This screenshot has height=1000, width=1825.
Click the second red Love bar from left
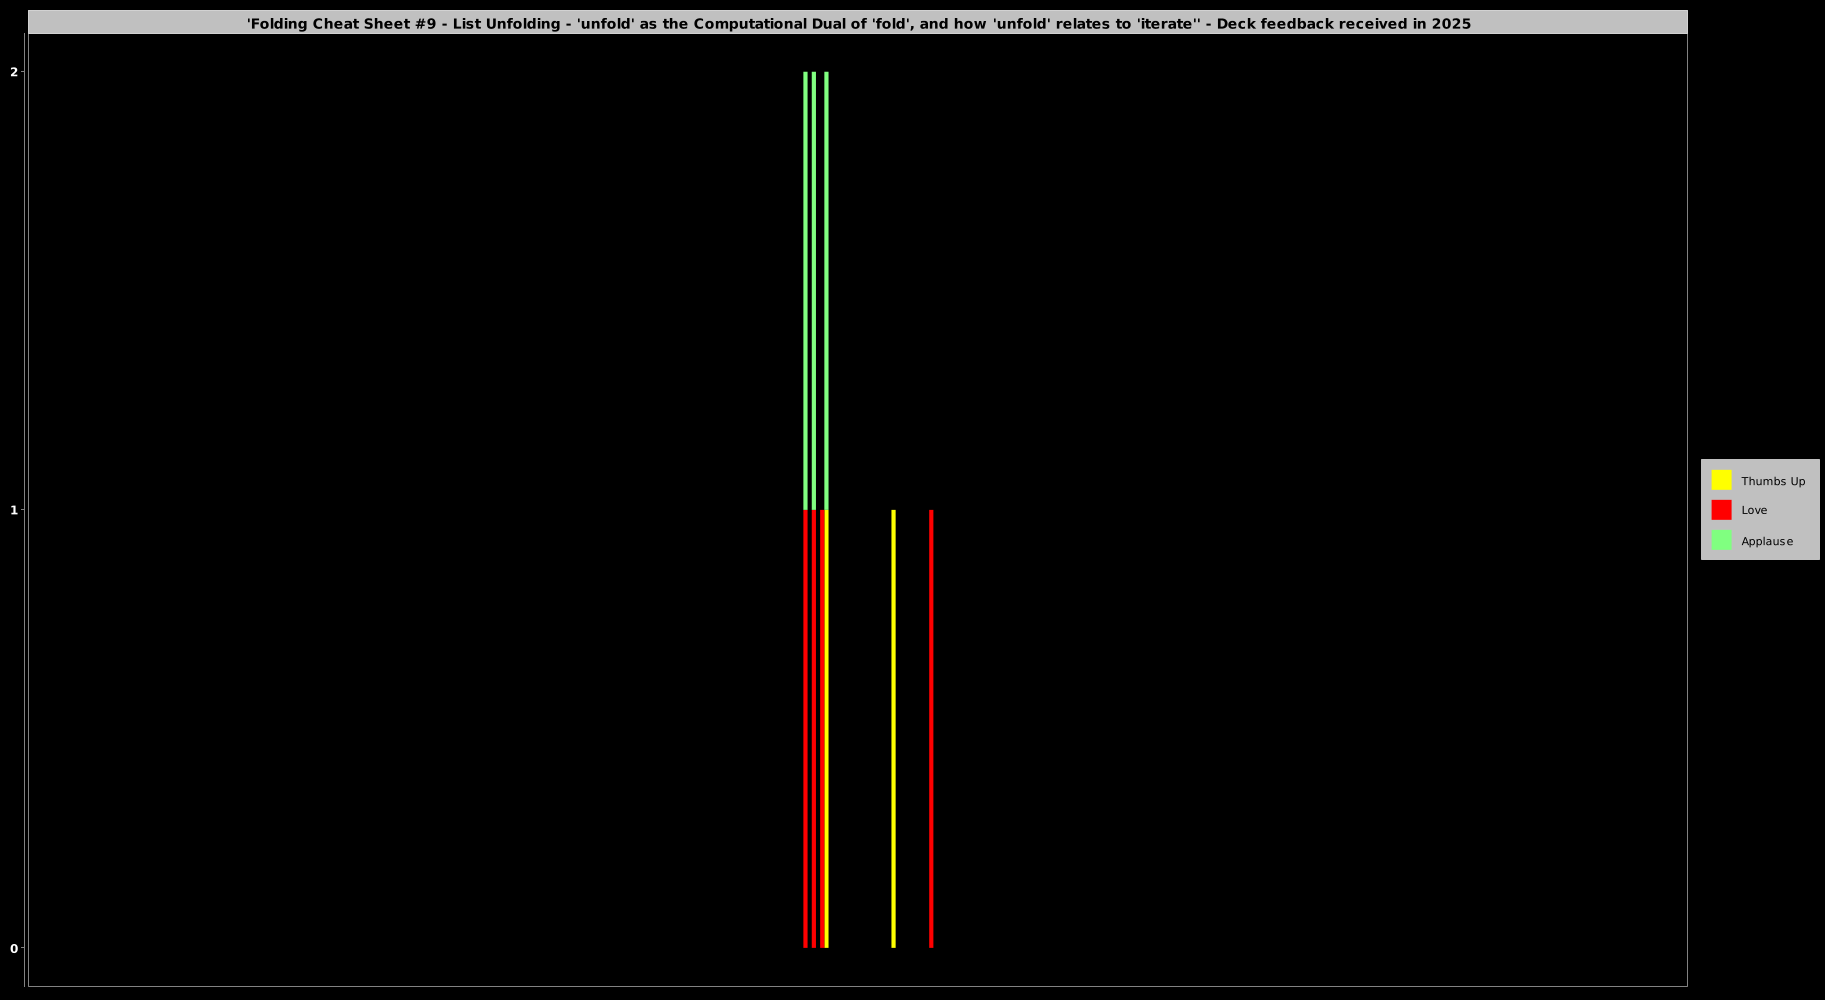pos(814,728)
